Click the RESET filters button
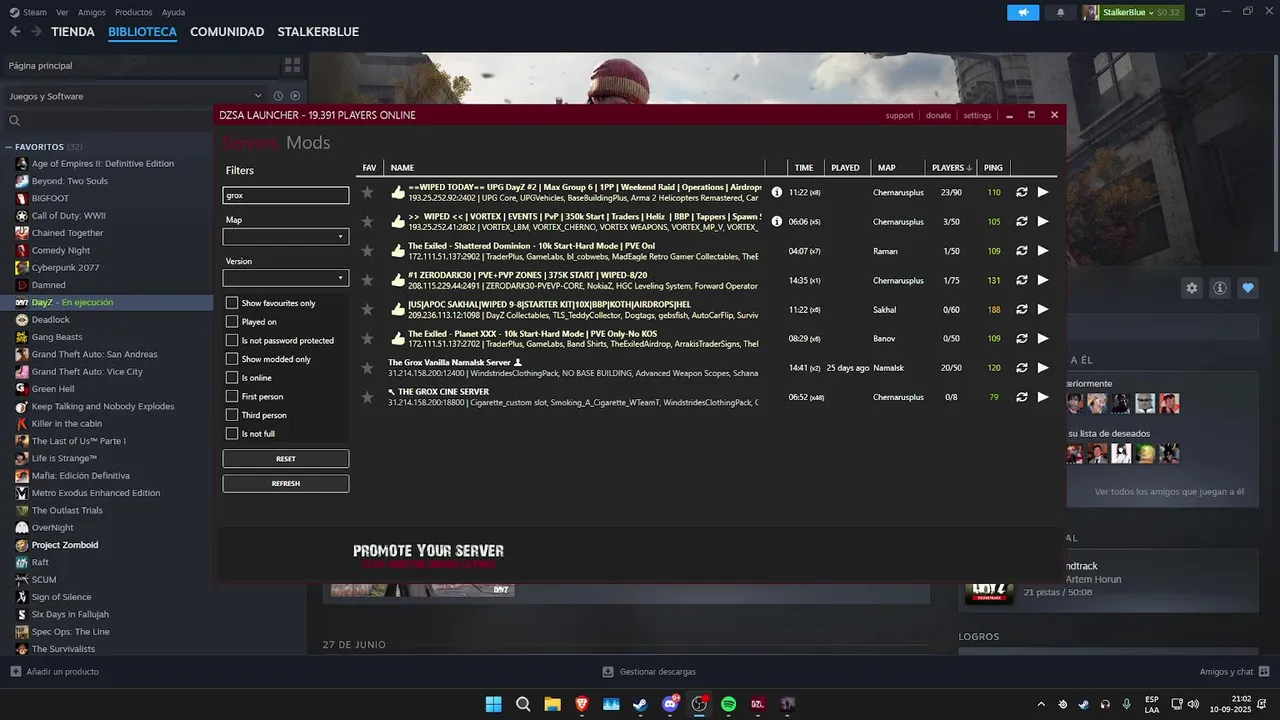This screenshot has height=720, width=1280. pyautogui.click(x=285, y=459)
